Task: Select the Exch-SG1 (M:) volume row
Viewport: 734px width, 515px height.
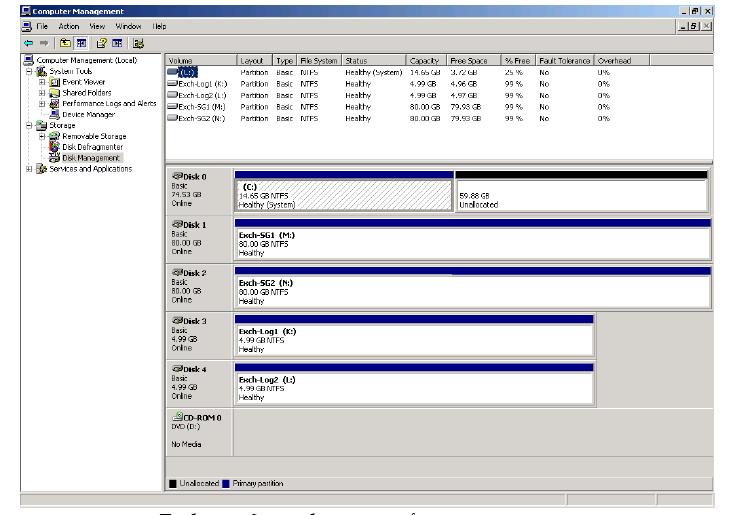Action: pyautogui.click(x=201, y=106)
